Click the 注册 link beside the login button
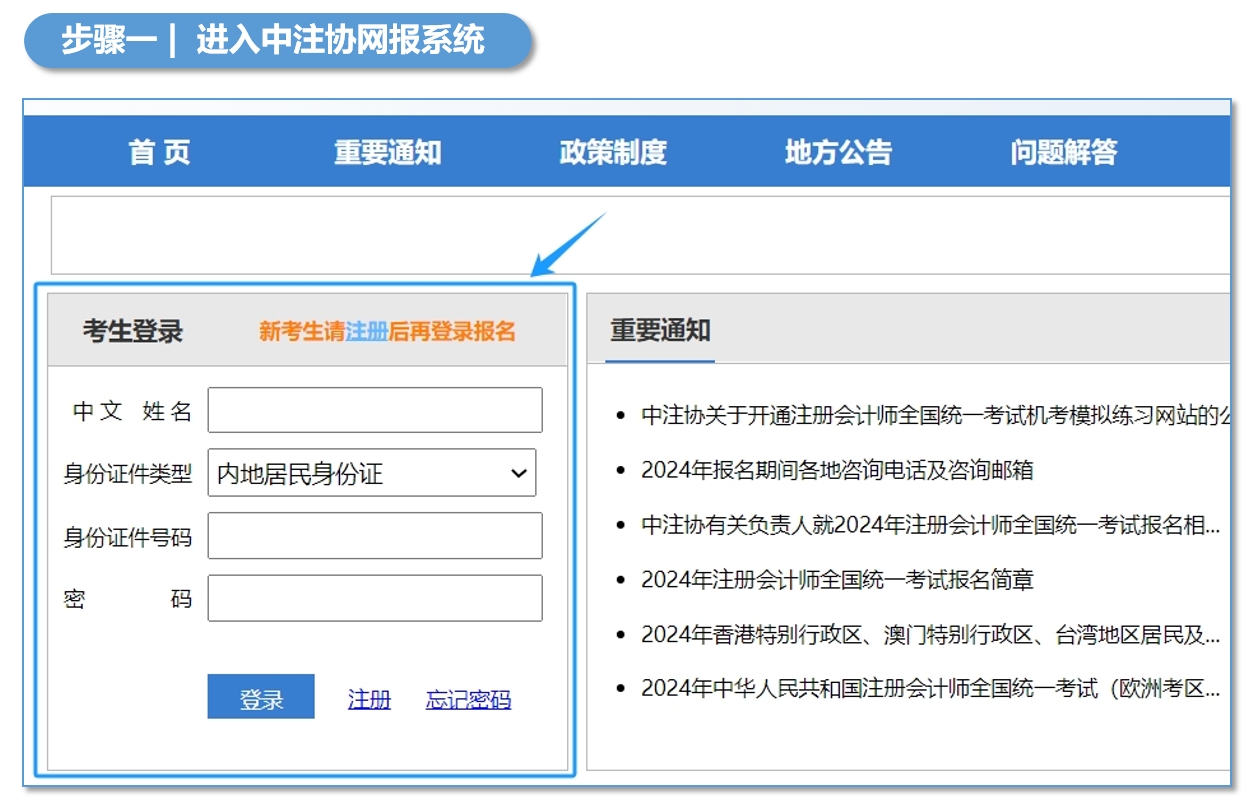Image resolution: width=1257 pixels, height=806 pixels. tap(369, 700)
